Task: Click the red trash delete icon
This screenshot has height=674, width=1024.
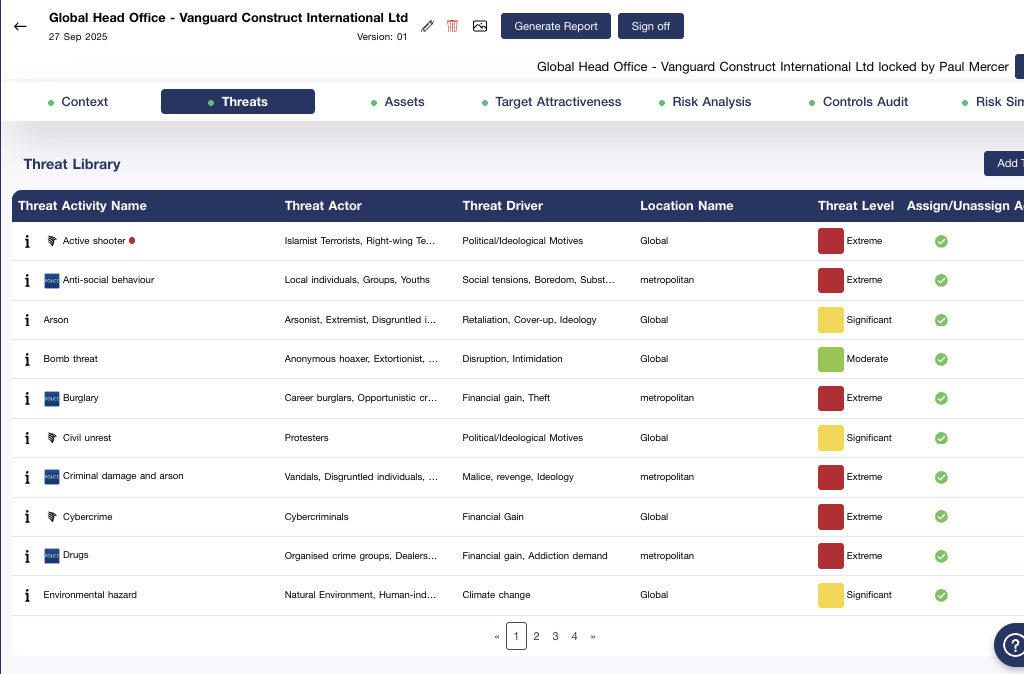Action: (x=453, y=26)
